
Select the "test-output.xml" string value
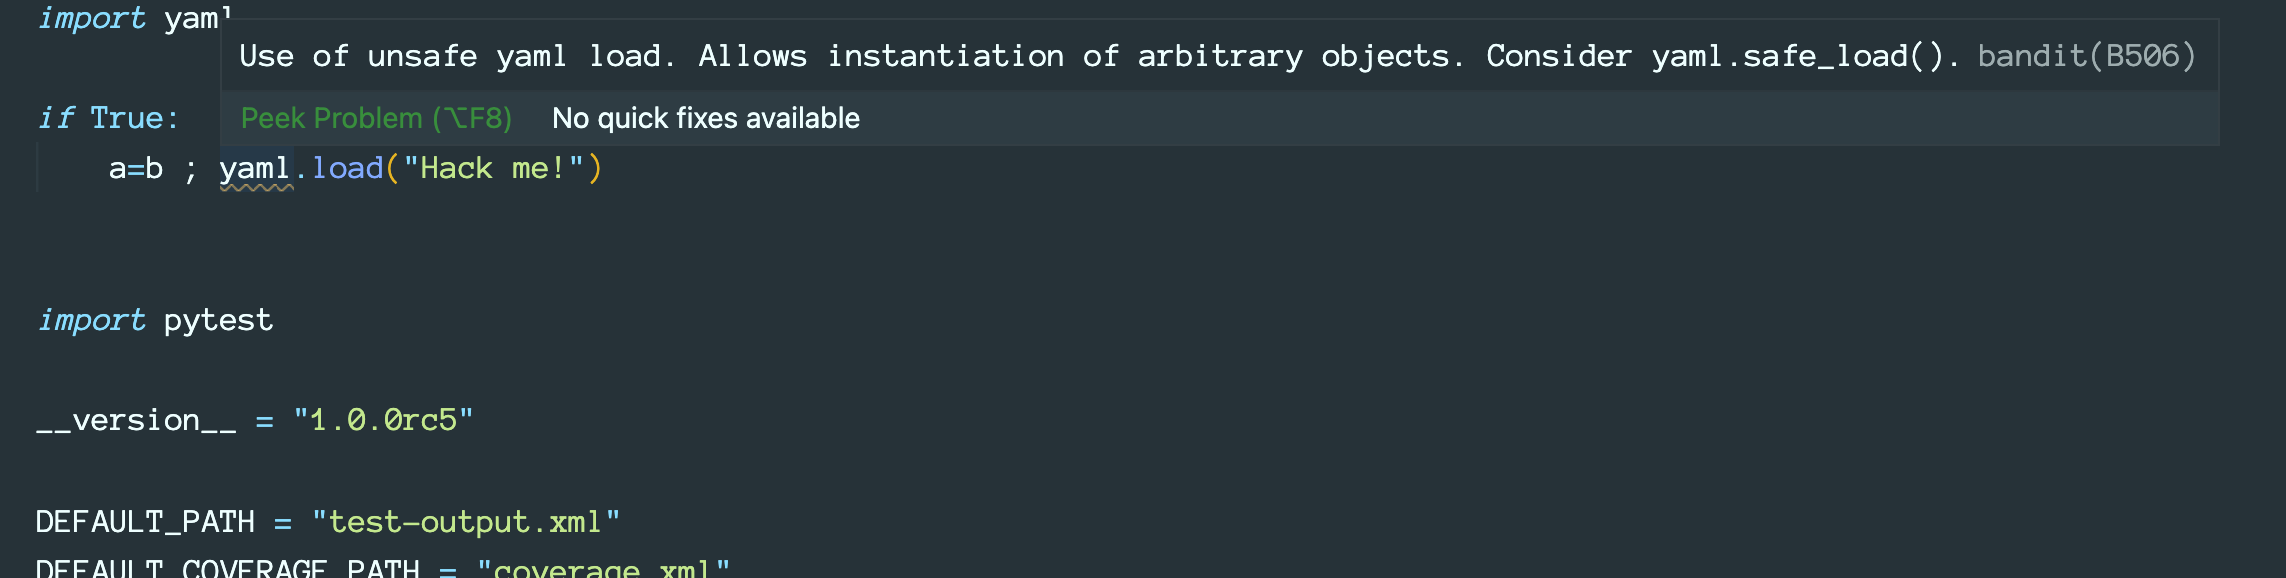tap(465, 520)
